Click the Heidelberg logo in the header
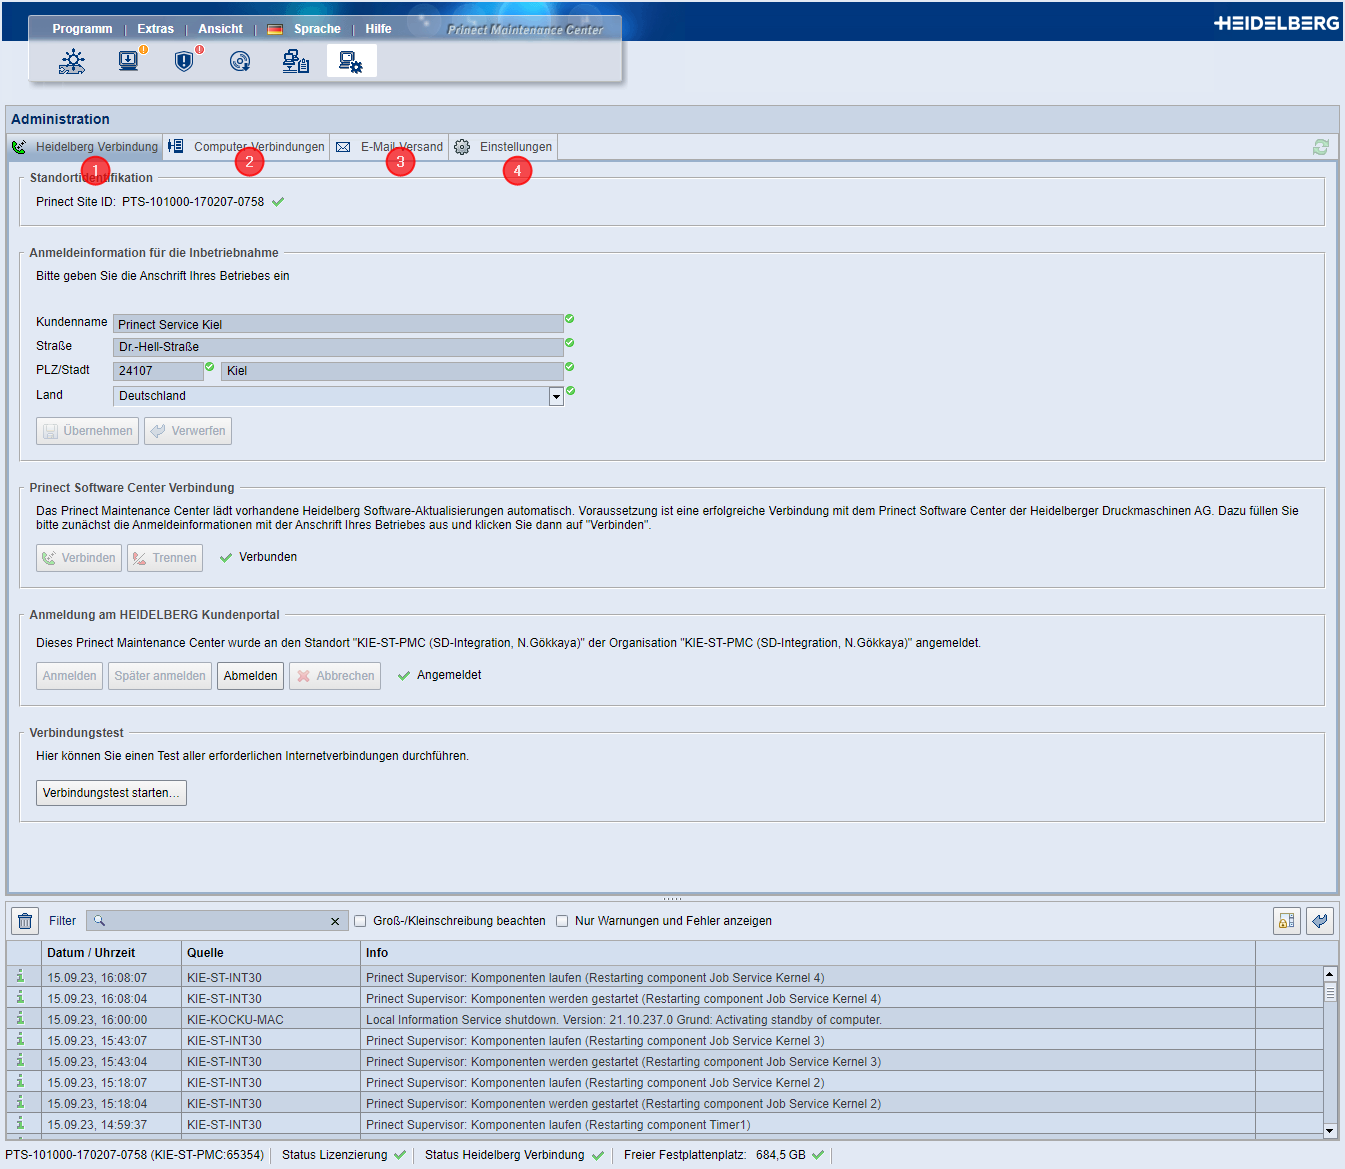Image resolution: width=1345 pixels, height=1169 pixels. tap(1276, 22)
